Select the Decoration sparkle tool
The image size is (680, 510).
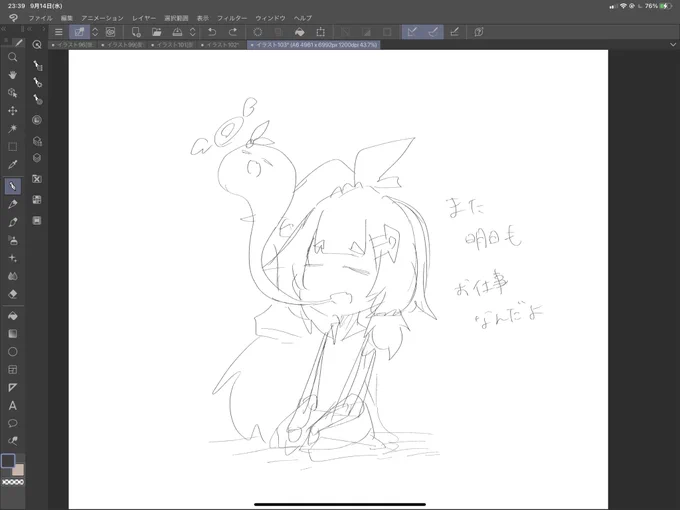[13, 258]
